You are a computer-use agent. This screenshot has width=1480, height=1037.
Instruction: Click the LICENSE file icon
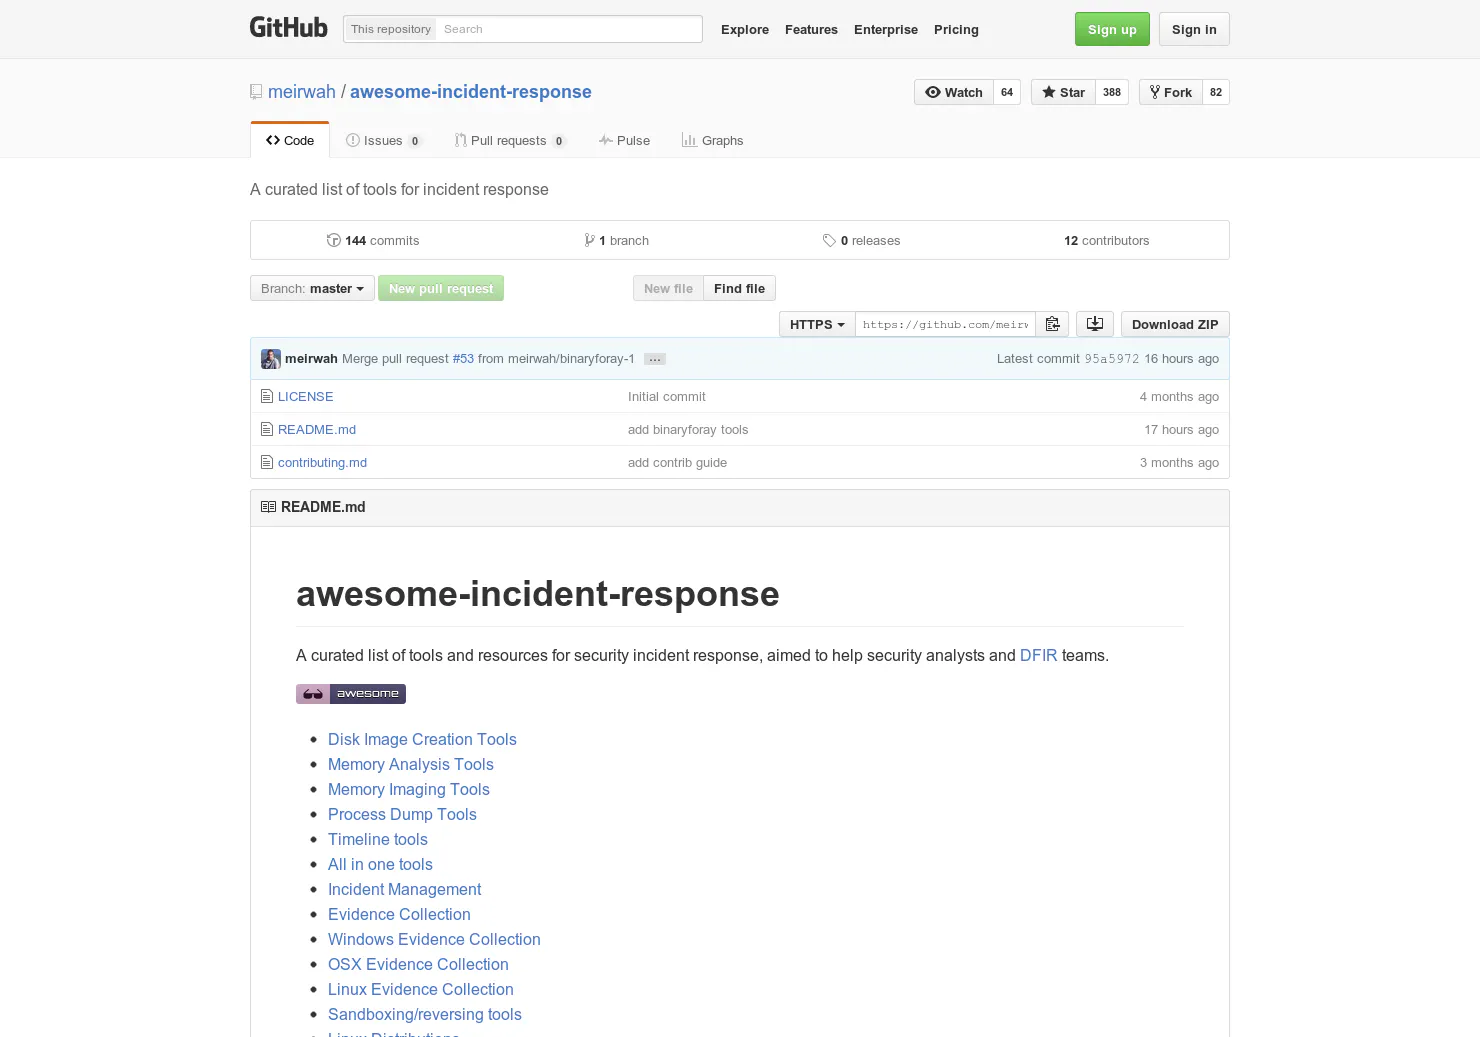267,397
